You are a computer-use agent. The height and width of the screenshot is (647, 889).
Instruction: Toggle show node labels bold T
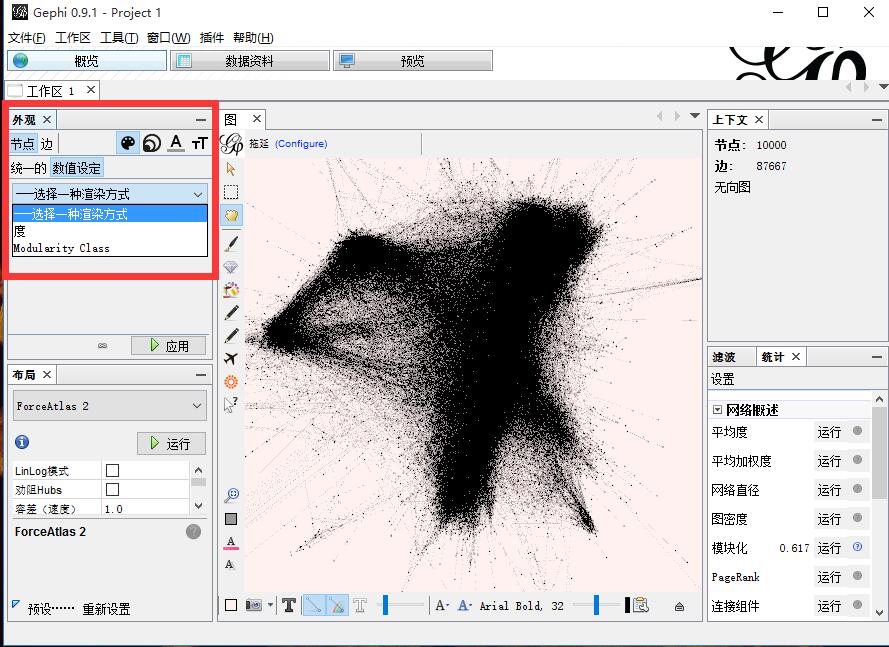coord(289,605)
